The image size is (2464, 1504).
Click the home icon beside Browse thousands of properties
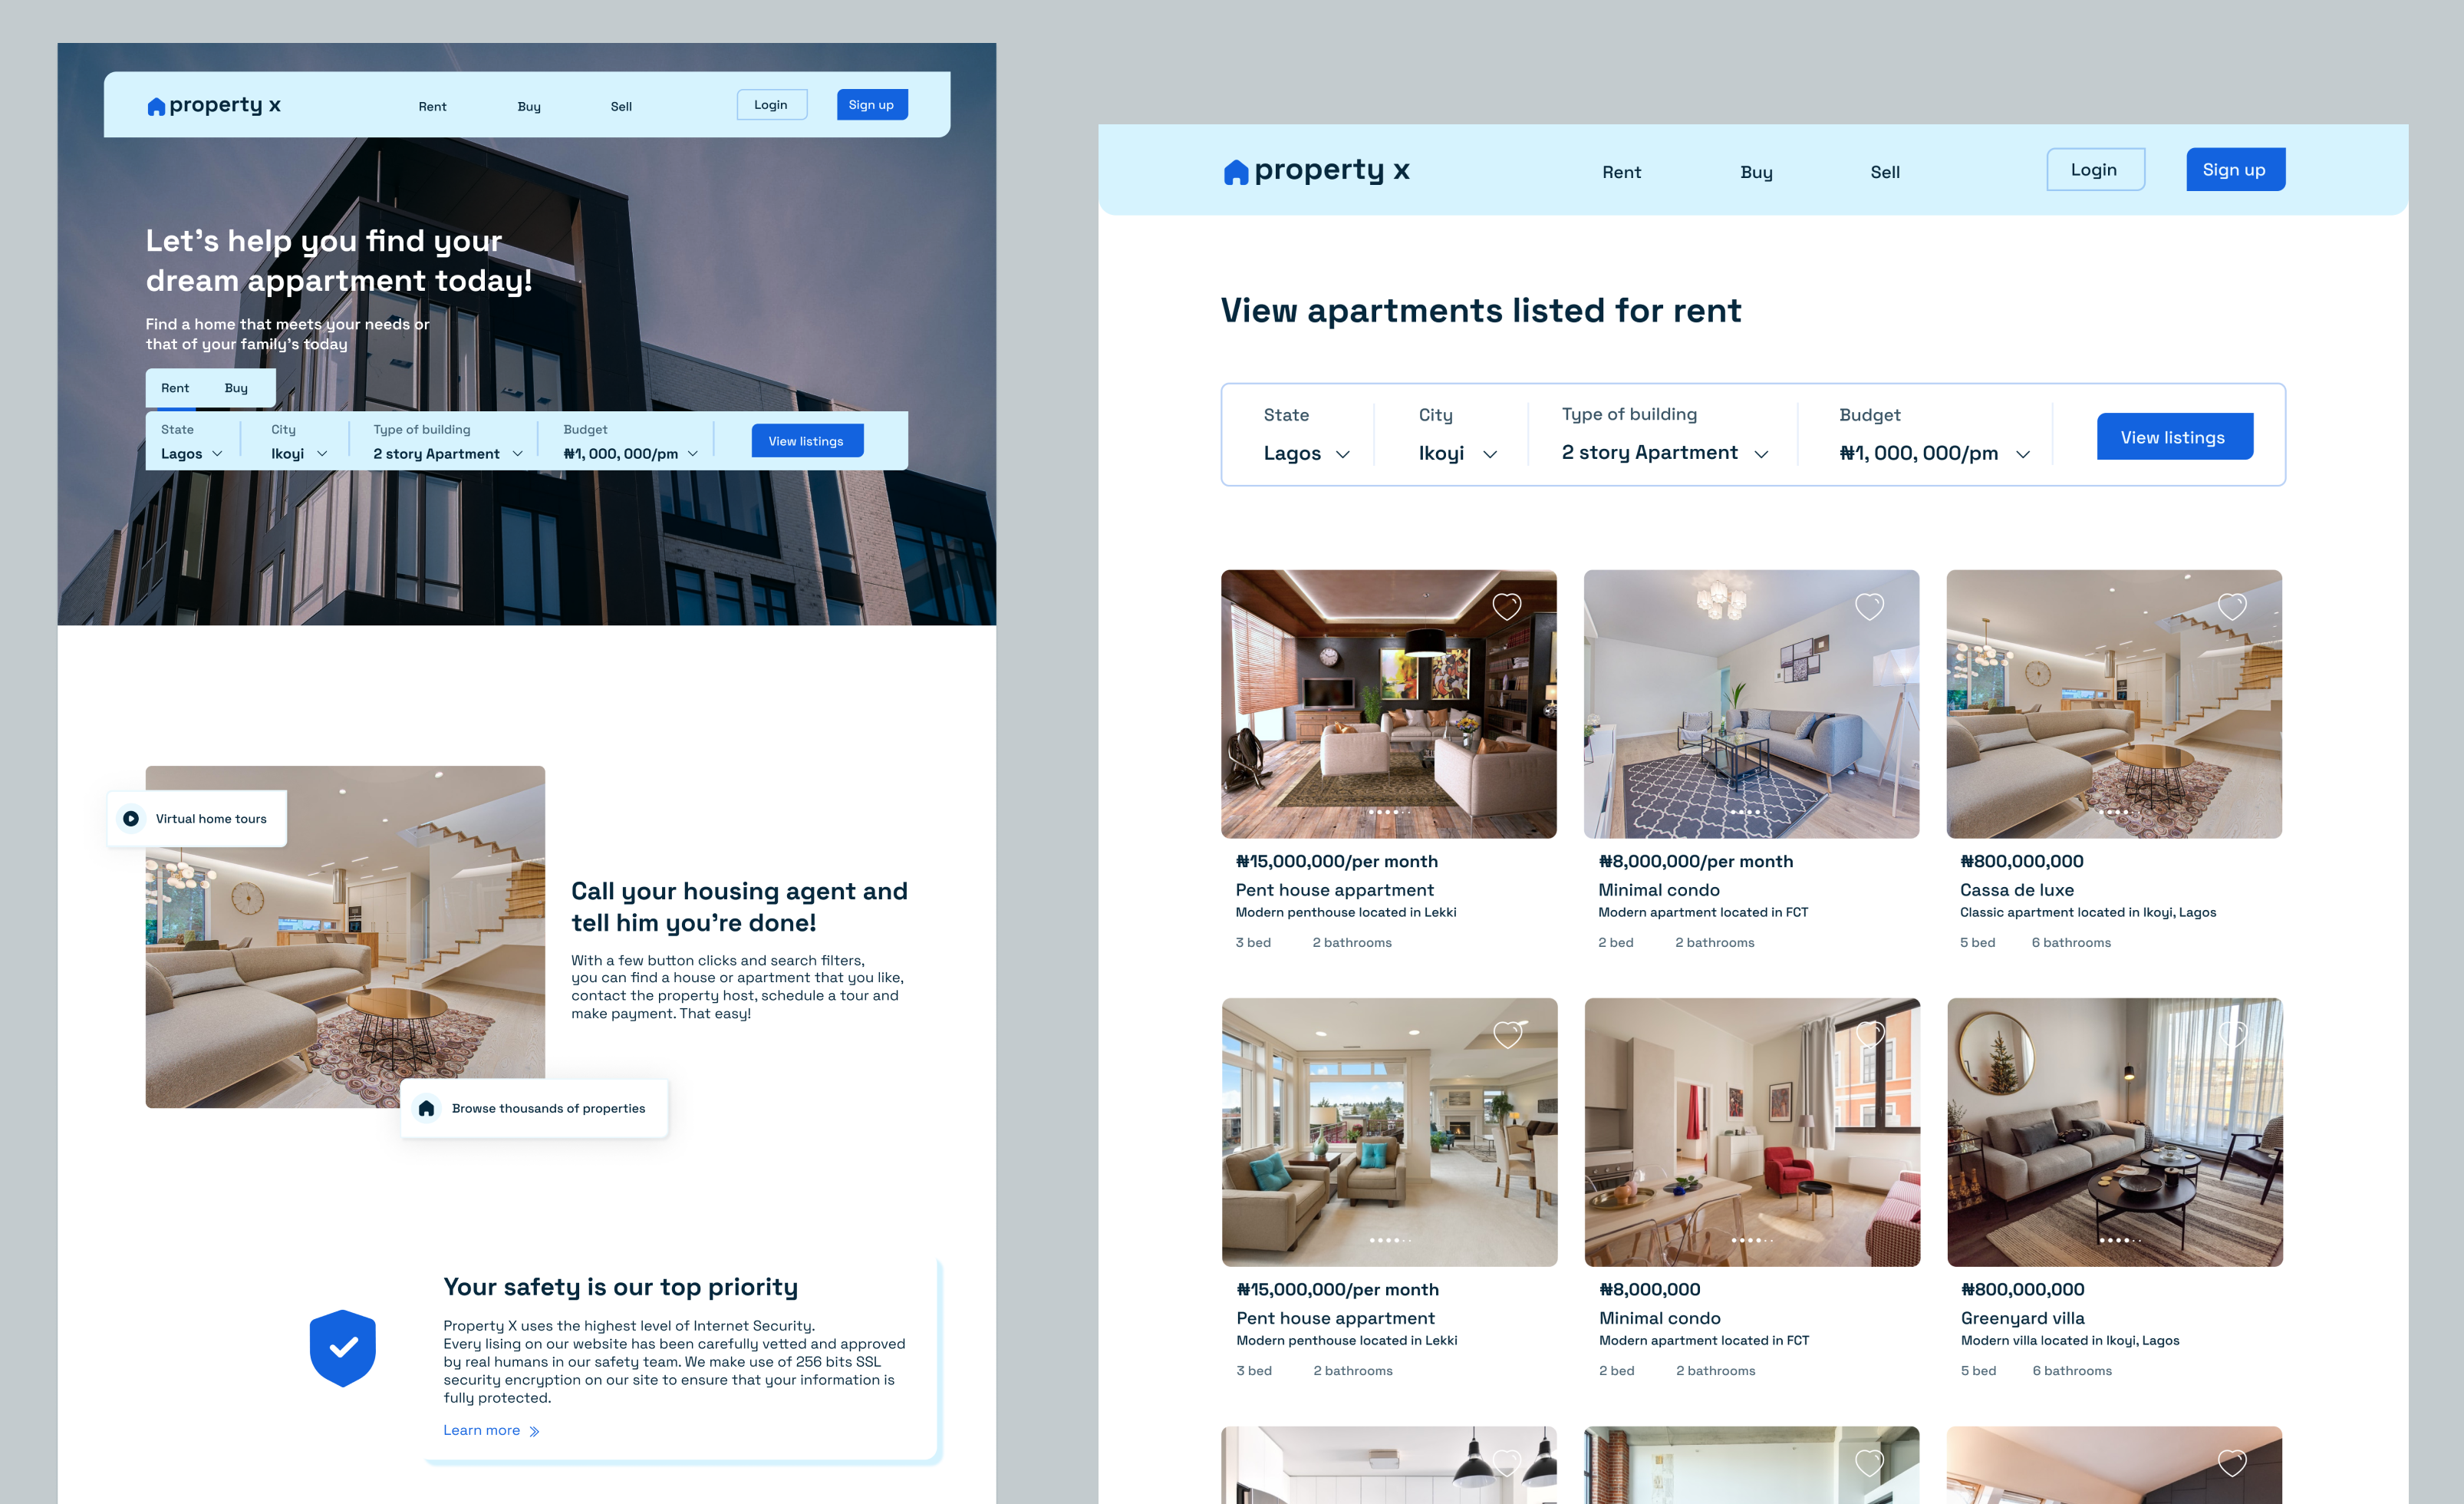coord(426,1108)
